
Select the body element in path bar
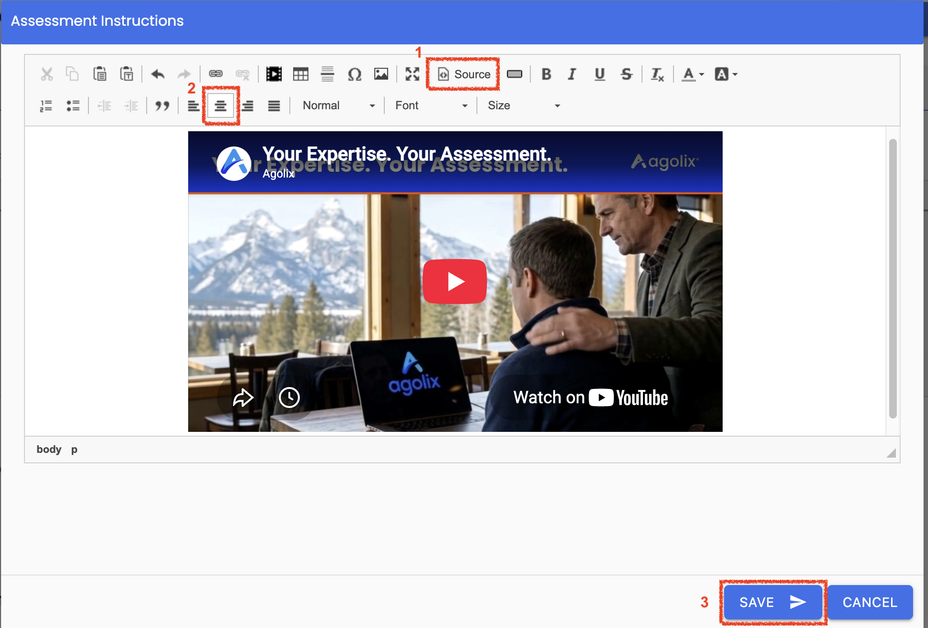click(x=49, y=449)
